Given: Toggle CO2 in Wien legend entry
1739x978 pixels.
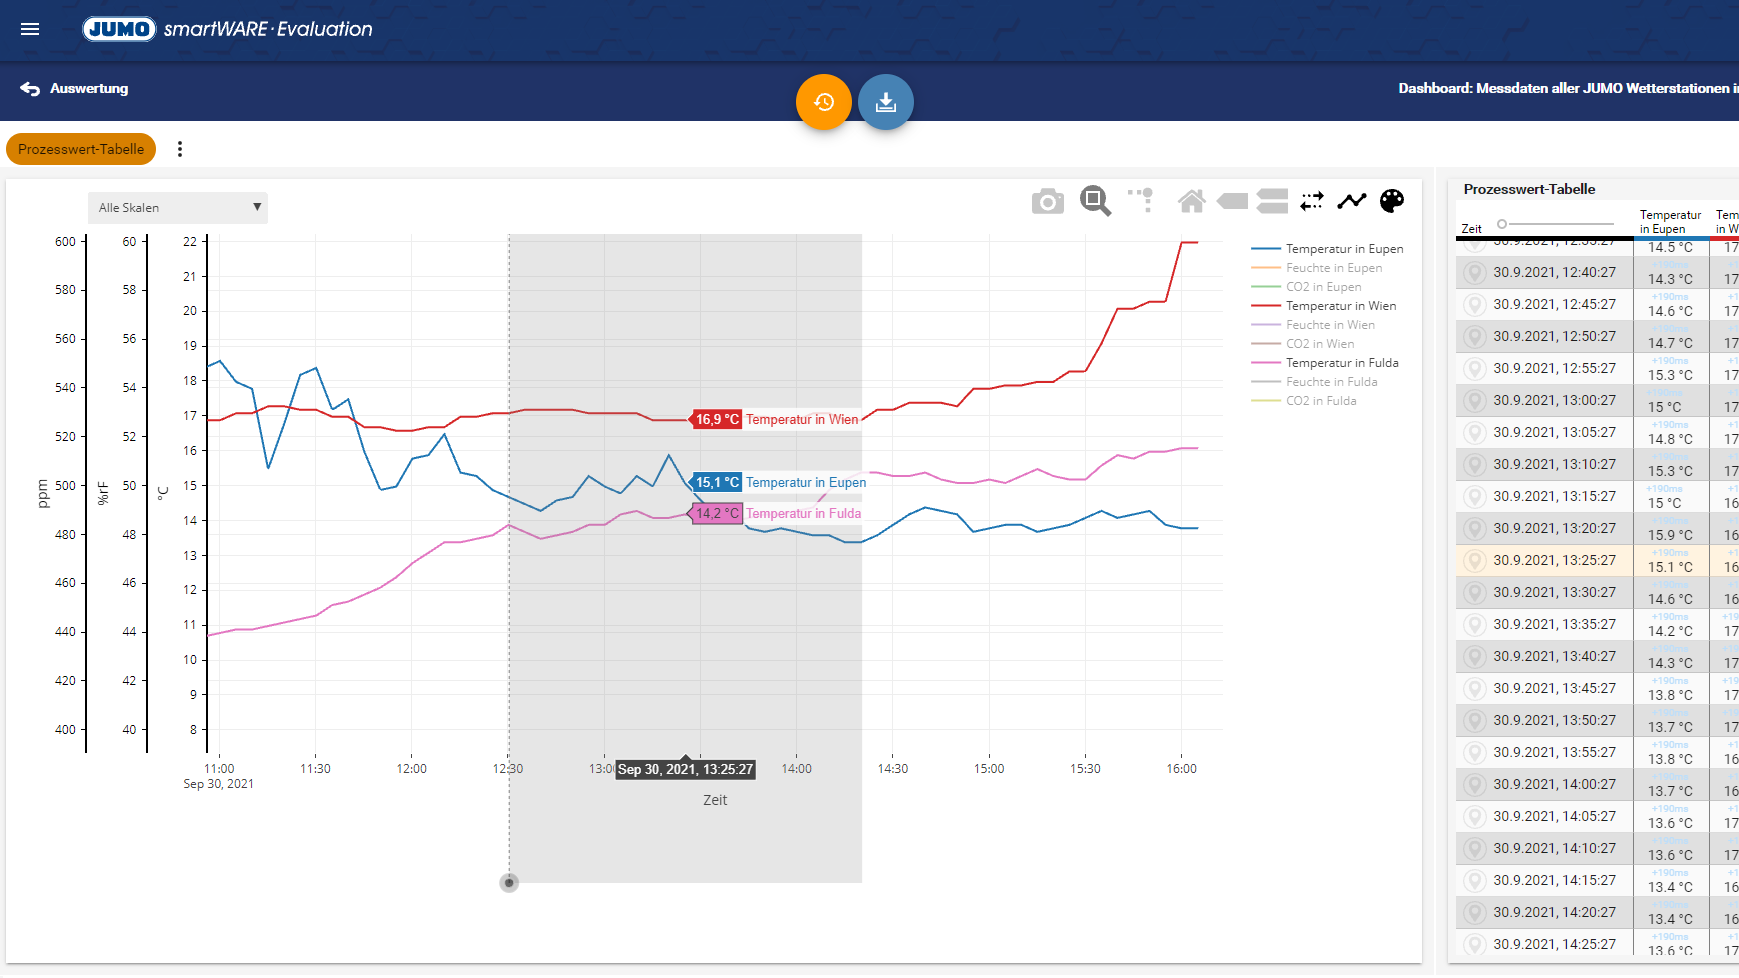Looking at the screenshot, I should (x=1319, y=344).
